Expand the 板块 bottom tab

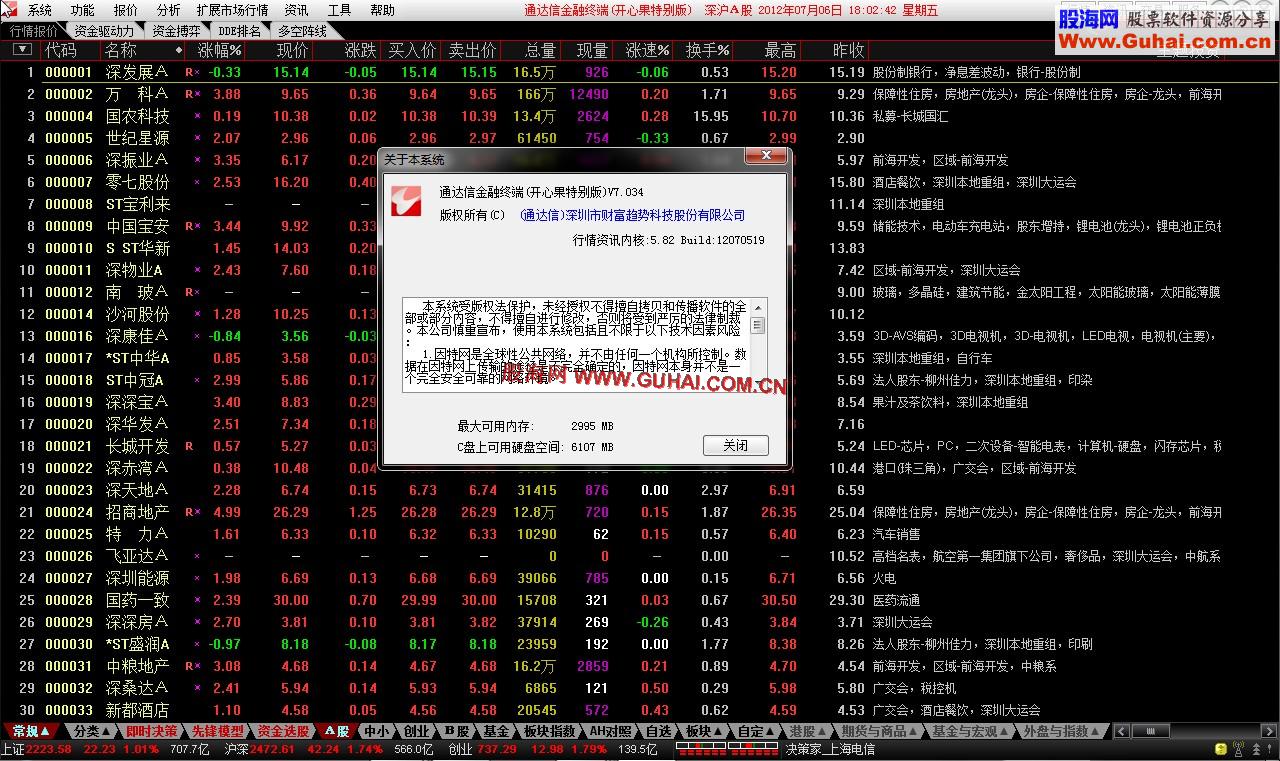click(704, 732)
